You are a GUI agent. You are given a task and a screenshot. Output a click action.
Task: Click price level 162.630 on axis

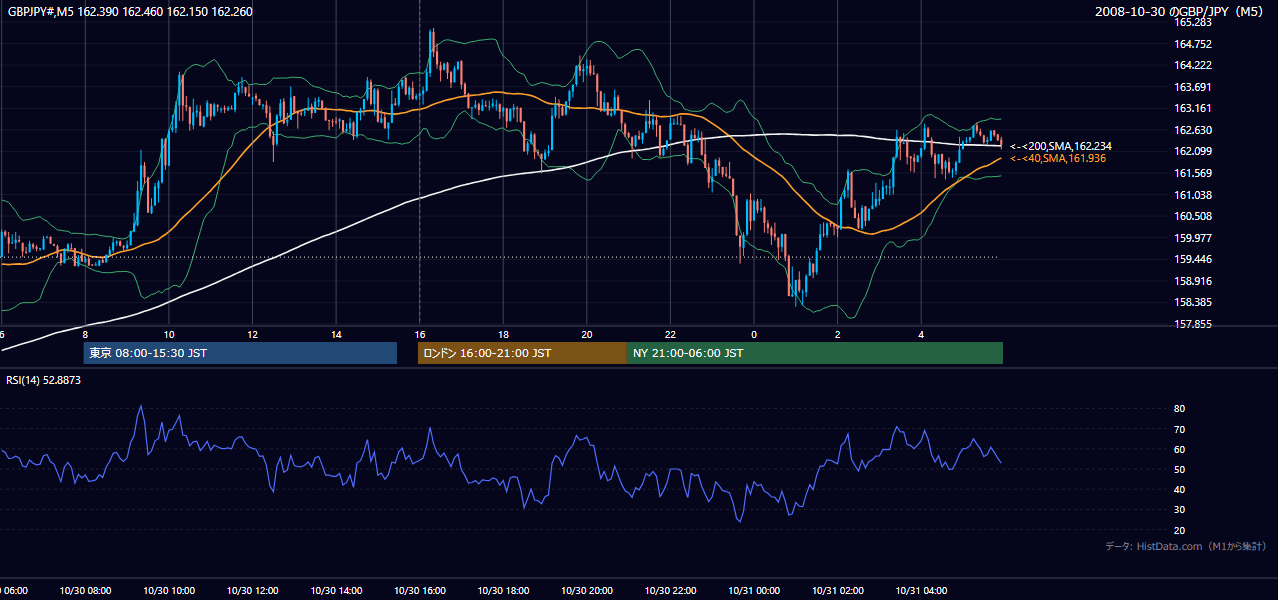coord(1193,130)
